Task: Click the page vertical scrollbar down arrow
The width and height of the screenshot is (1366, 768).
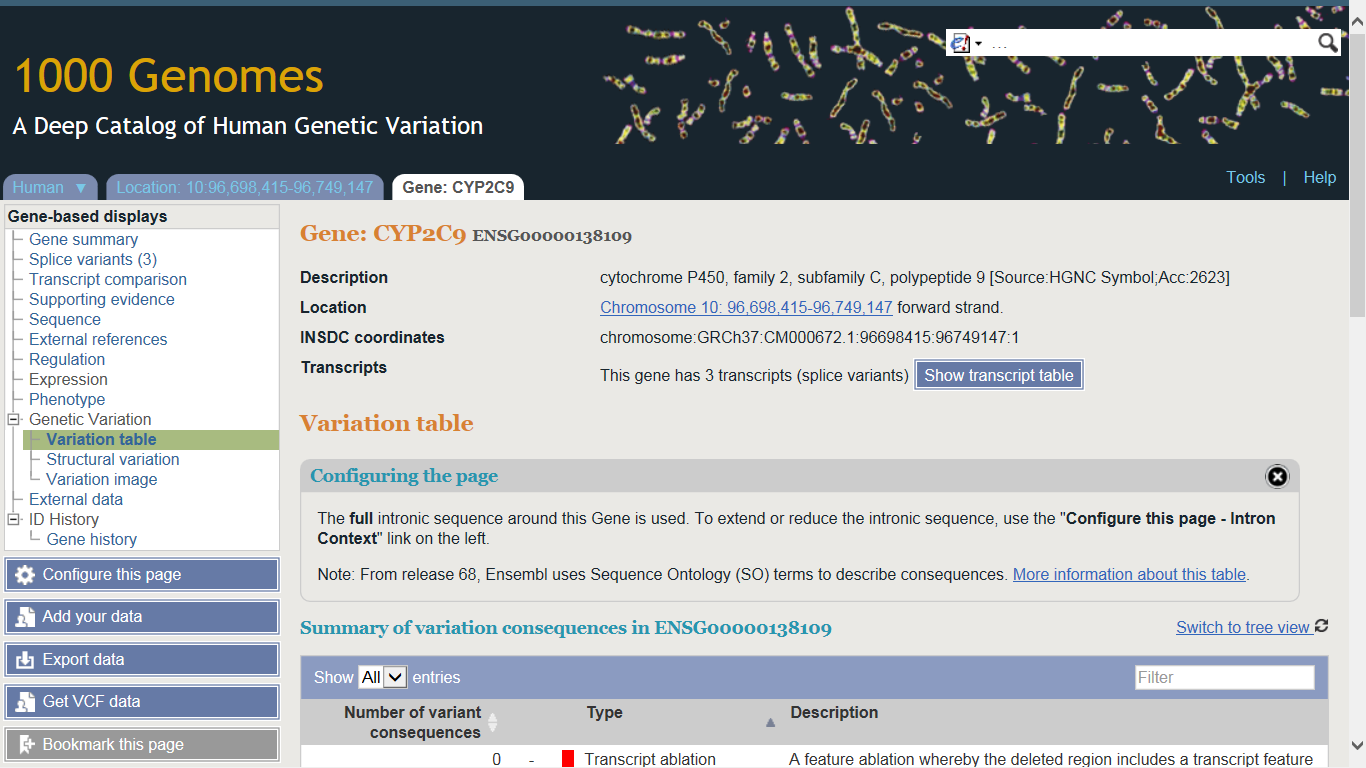Action: (1357, 745)
